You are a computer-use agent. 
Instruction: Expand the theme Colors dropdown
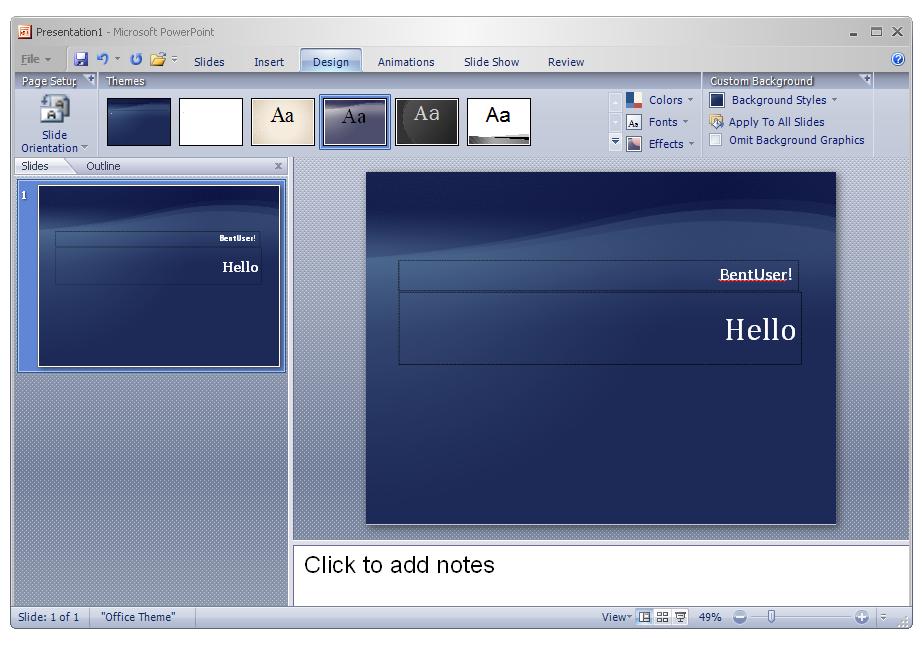[660, 100]
